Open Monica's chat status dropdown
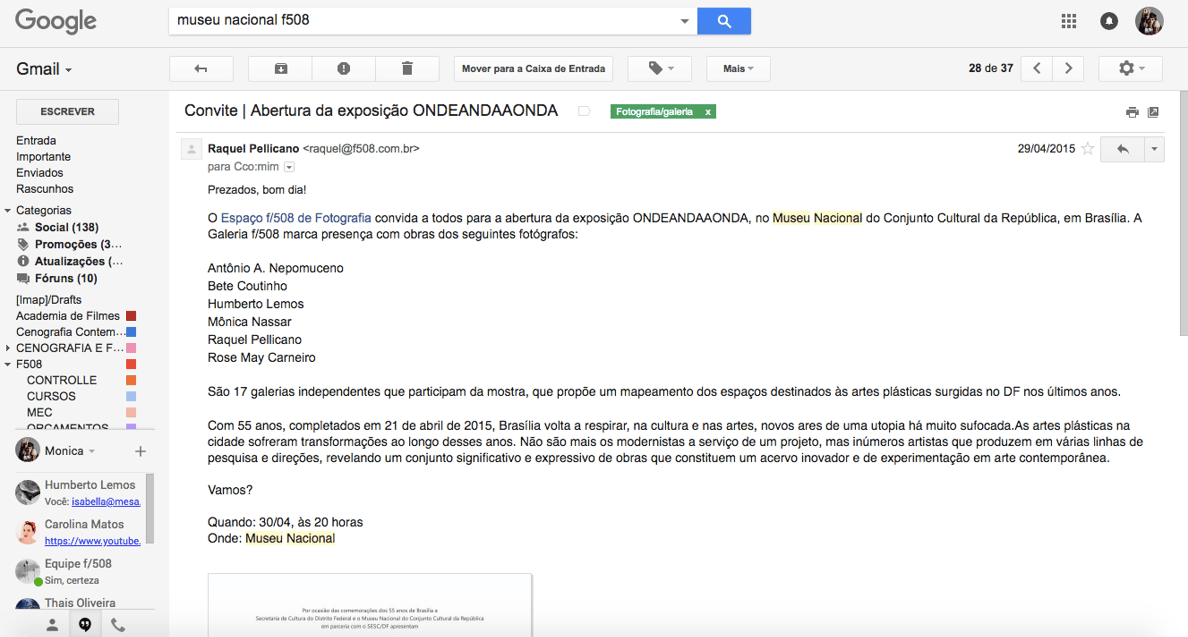 click(x=92, y=451)
